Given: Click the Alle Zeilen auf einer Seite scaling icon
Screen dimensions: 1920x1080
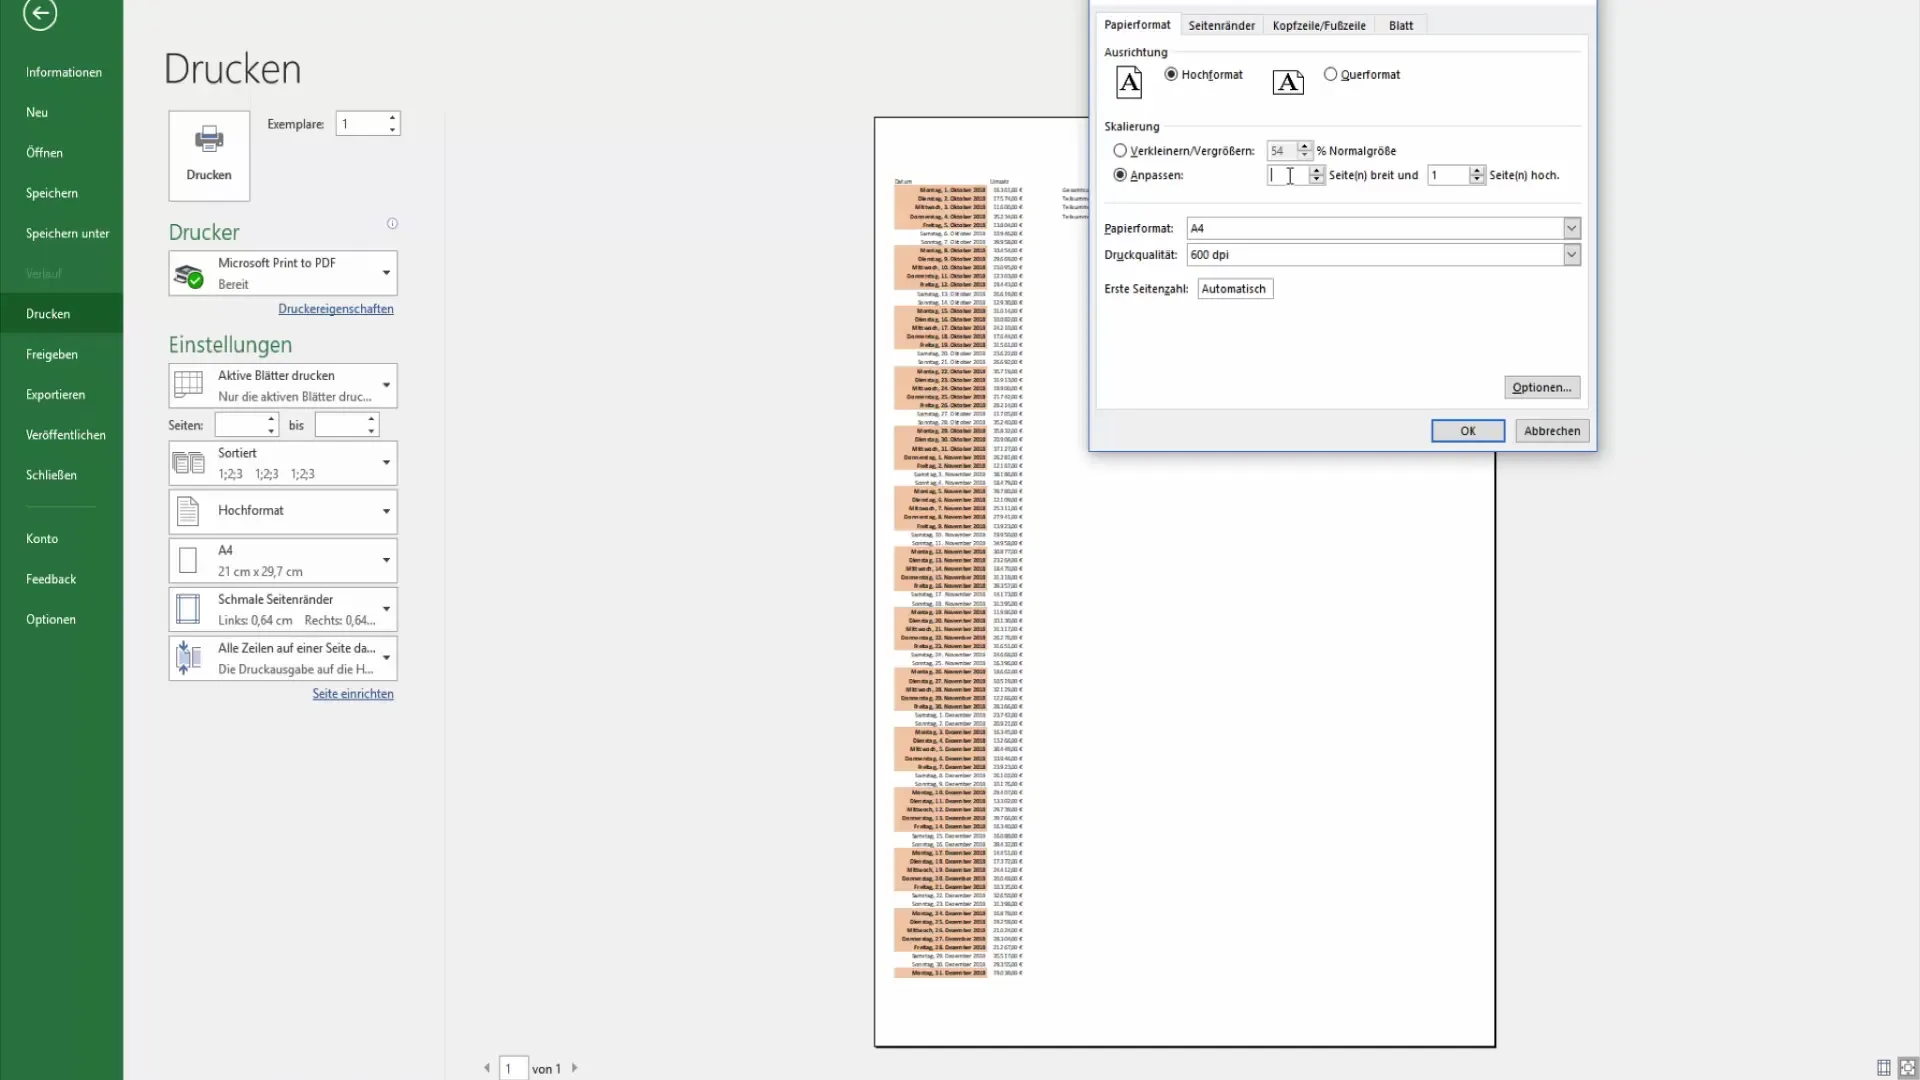Looking at the screenshot, I should (x=187, y=657).
